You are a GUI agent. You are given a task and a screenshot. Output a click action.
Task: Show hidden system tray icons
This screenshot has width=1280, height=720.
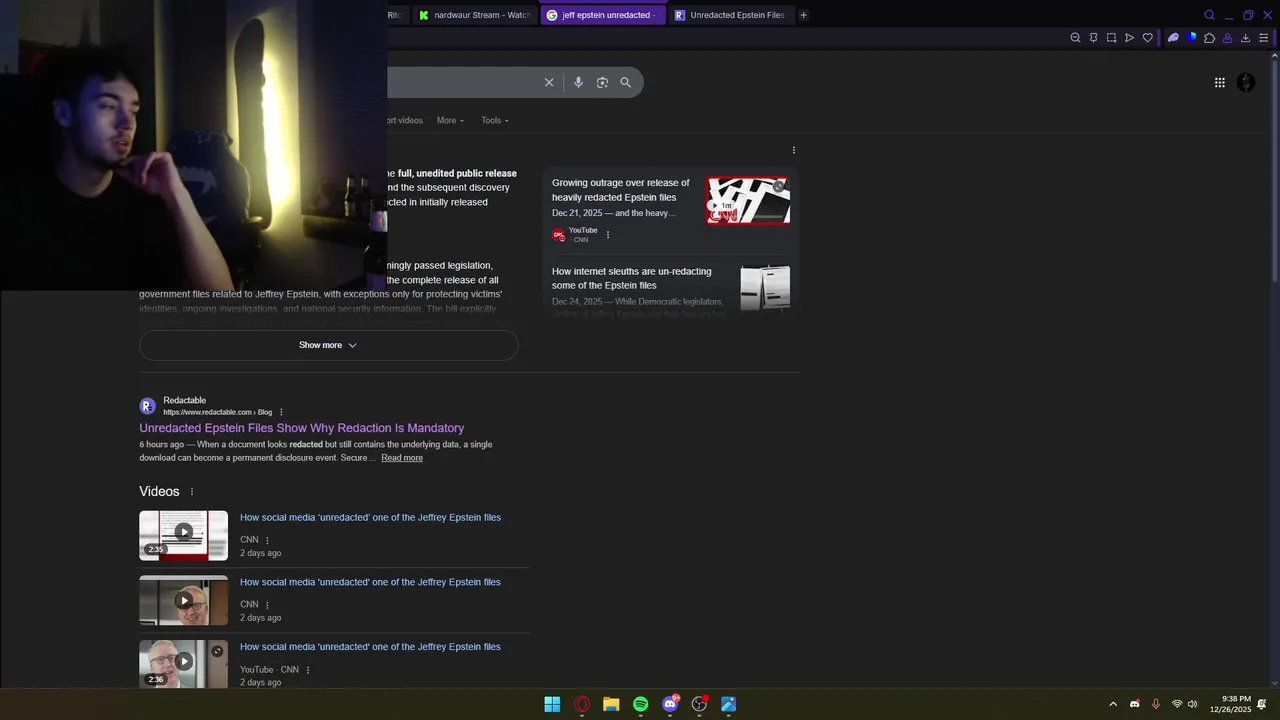pyautogui.click(x=1113, y=704)
